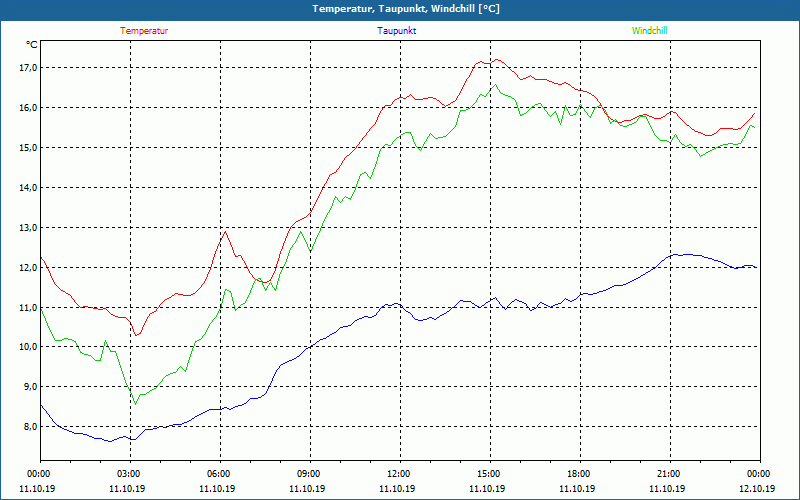The width and height of the screenshot is (800, 500).
Task: Click the 13,0 y-axis value
Action: [x=28, y=228]
